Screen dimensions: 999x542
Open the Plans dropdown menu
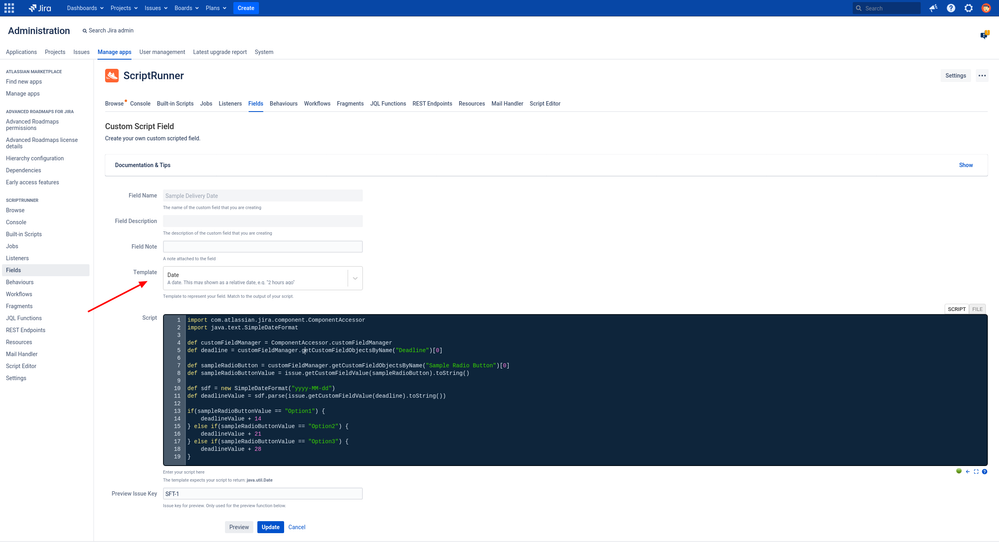click(215, 8)
